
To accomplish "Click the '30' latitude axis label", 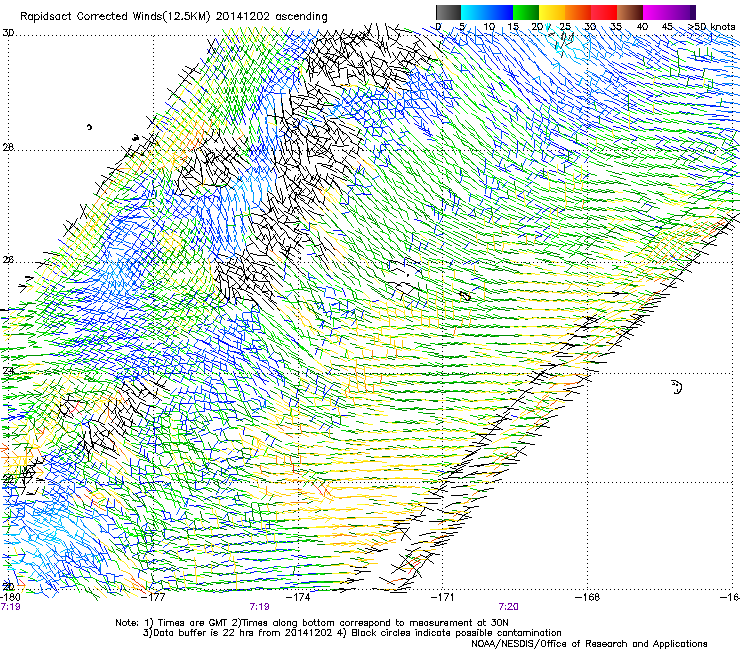I will point(8,33).
